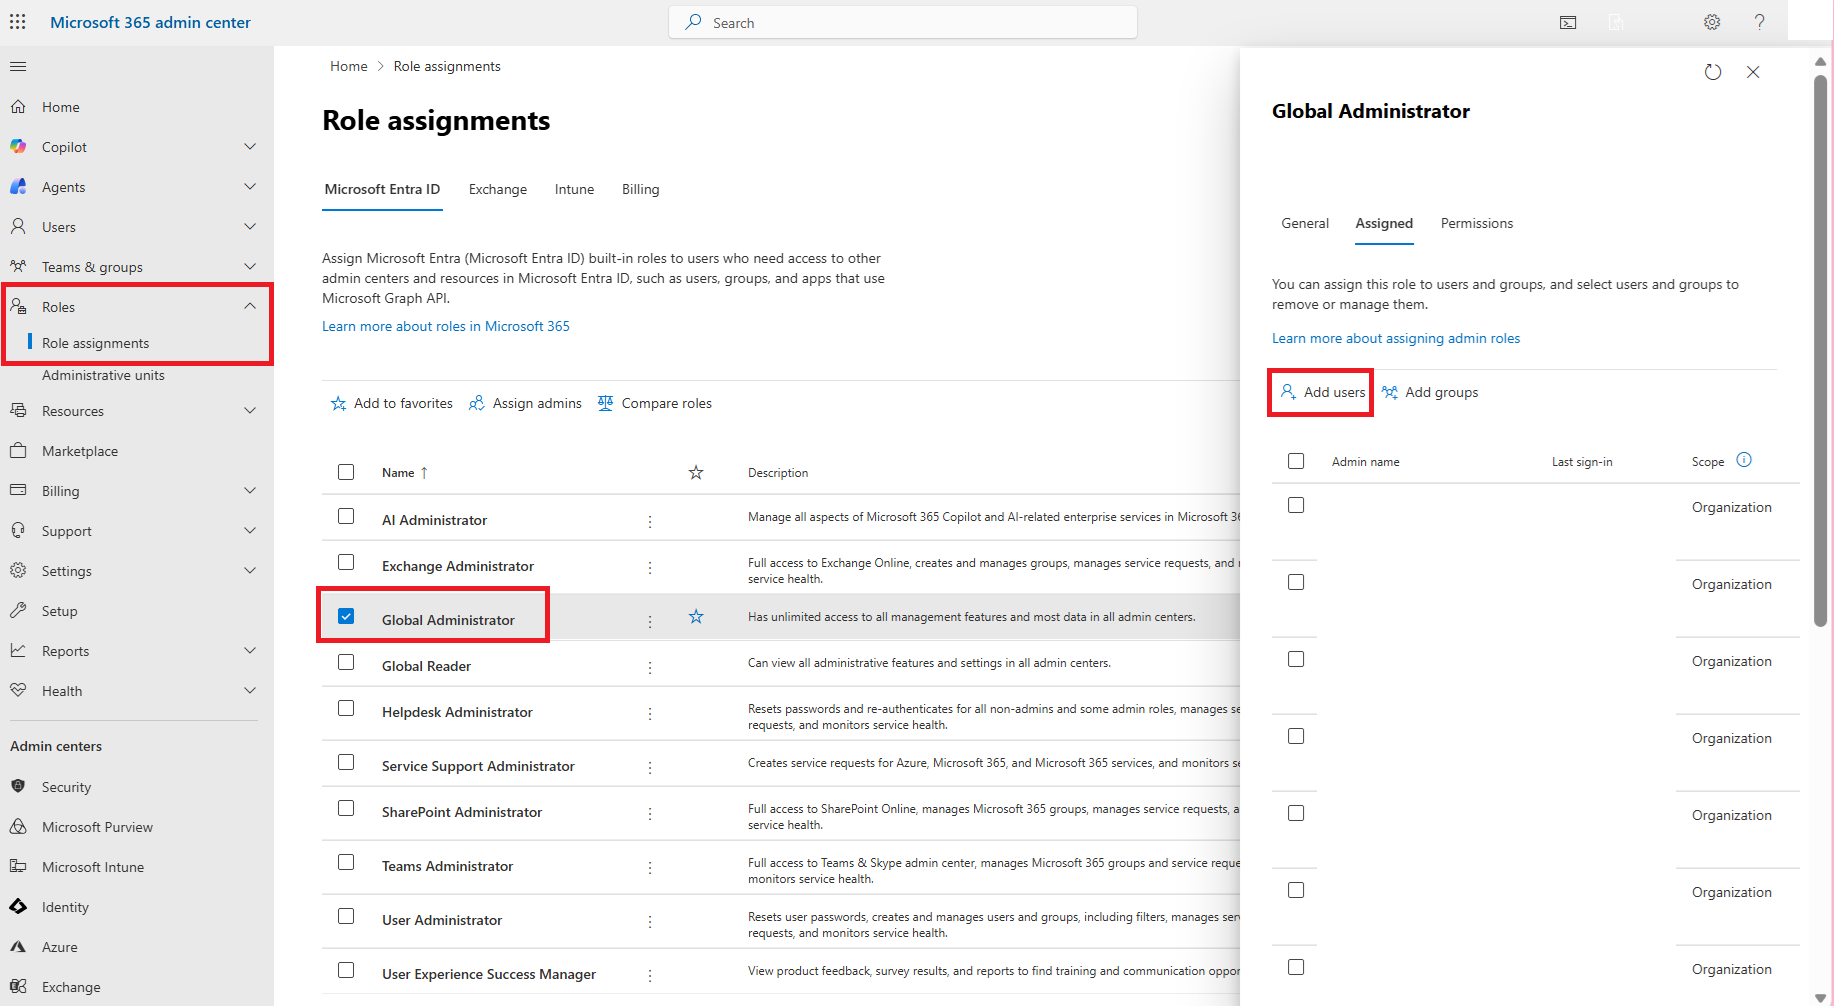Click Add groups in the panel
Image resolution: width=1834 pixels, height=1006 pixels.
[x=1430, y=392]
